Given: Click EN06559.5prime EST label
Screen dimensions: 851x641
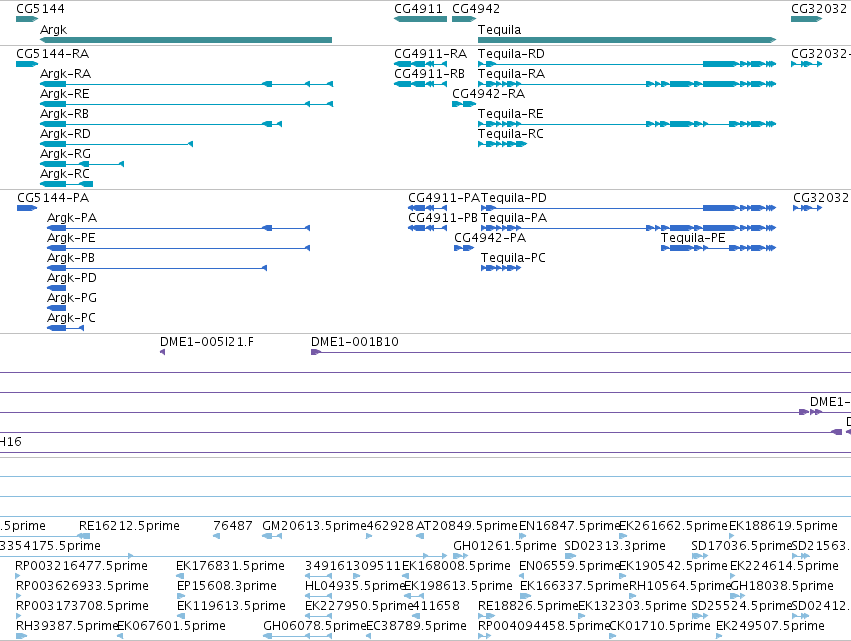Looking at the screenshot, I should [x=570, y=566].
